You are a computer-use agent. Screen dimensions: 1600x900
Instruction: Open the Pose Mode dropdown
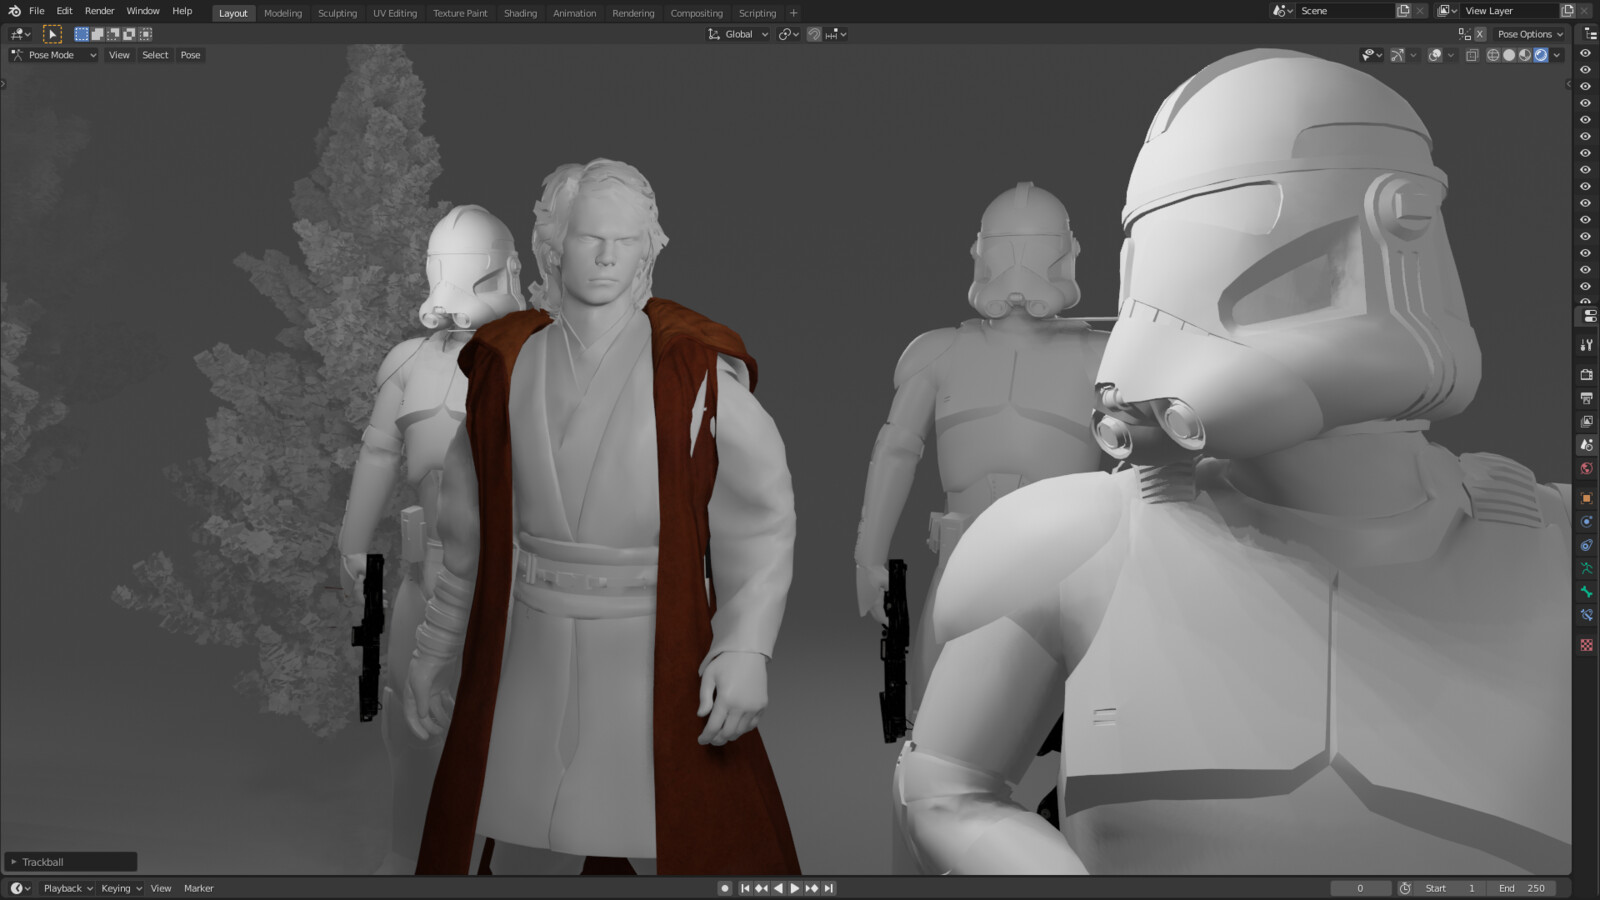tap(53, 55)
